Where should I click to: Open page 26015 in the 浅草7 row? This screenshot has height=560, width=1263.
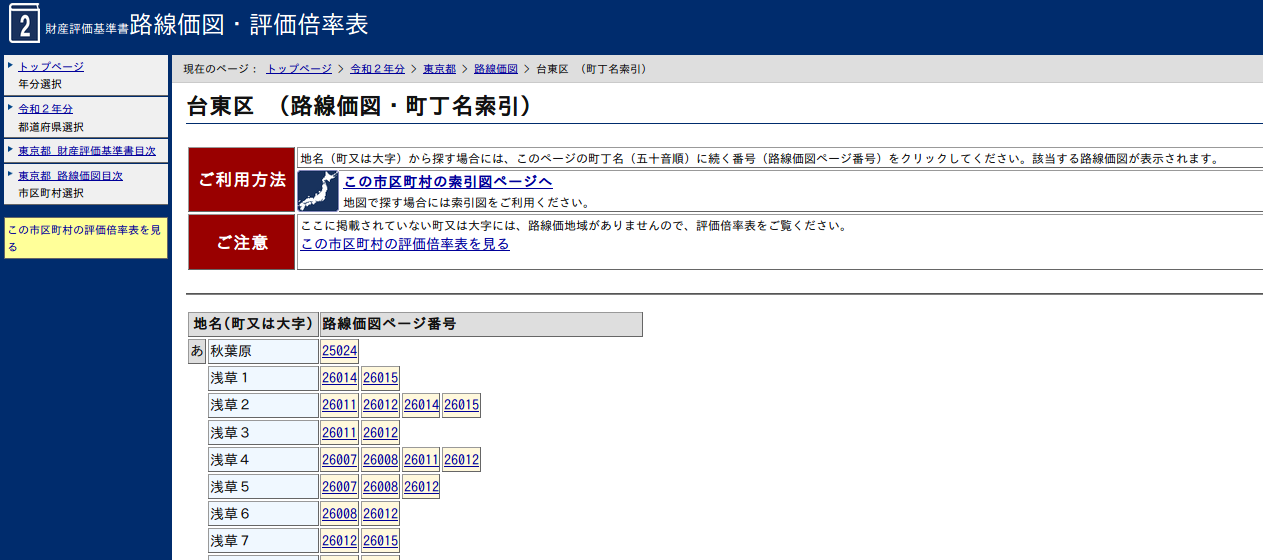click(380, 540)
